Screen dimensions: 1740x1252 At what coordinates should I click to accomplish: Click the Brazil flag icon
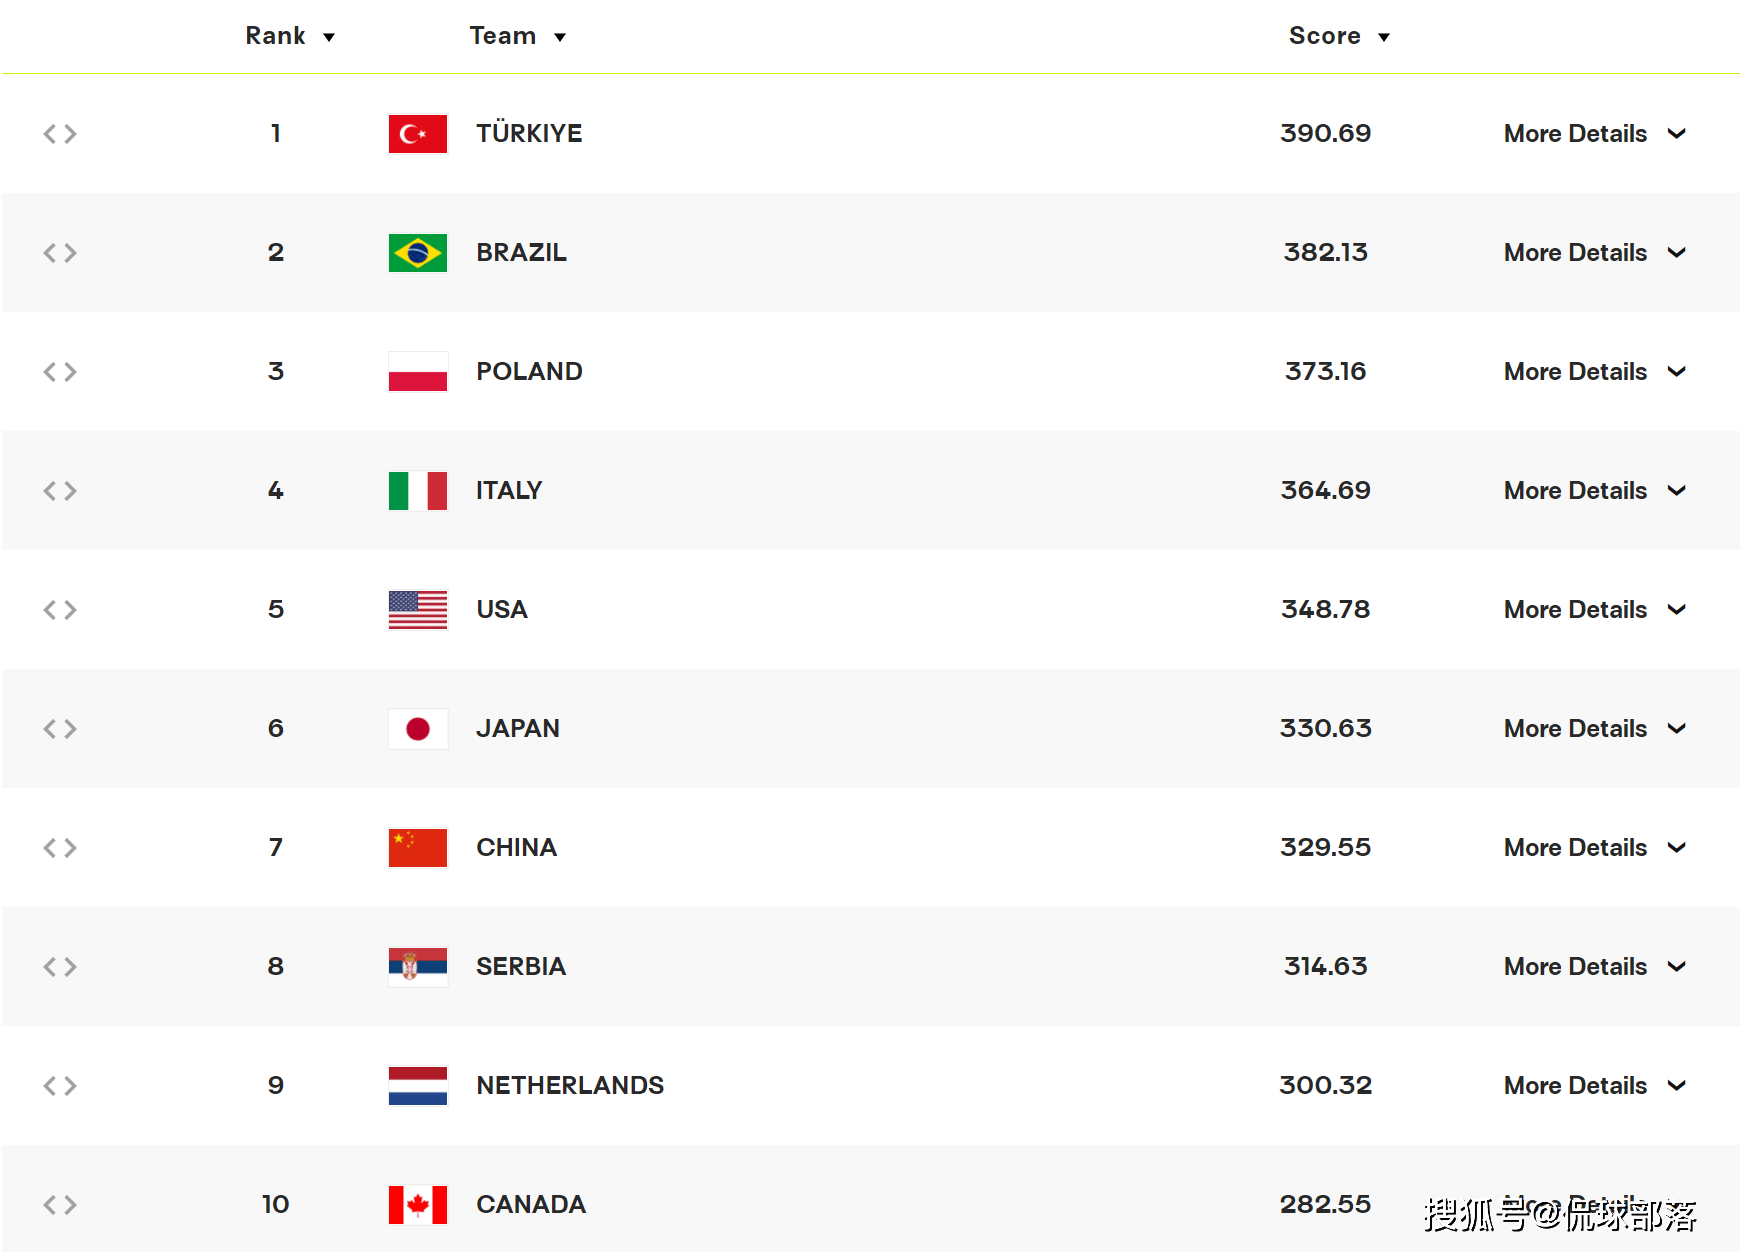point(417,253)
